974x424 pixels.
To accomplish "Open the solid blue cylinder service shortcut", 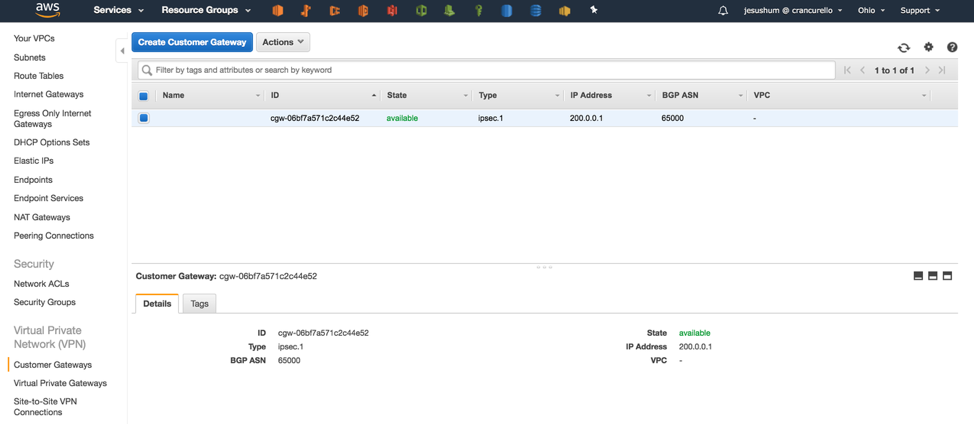I will point(506,11).
